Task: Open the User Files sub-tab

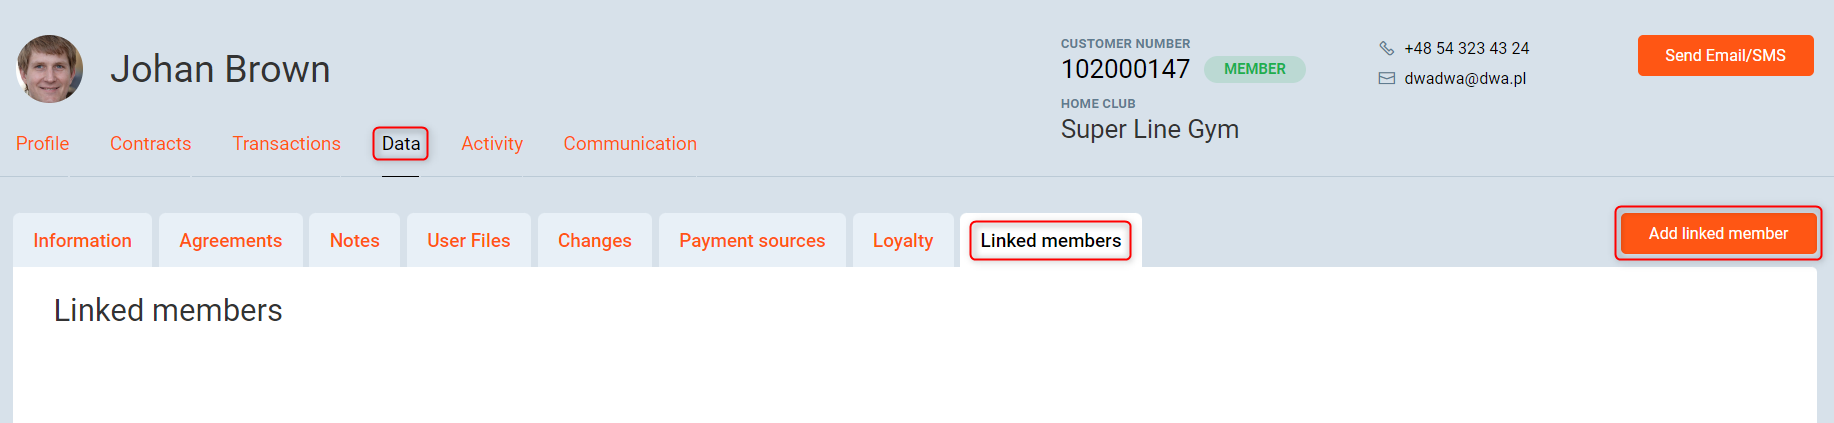Action: coord(468,240)
